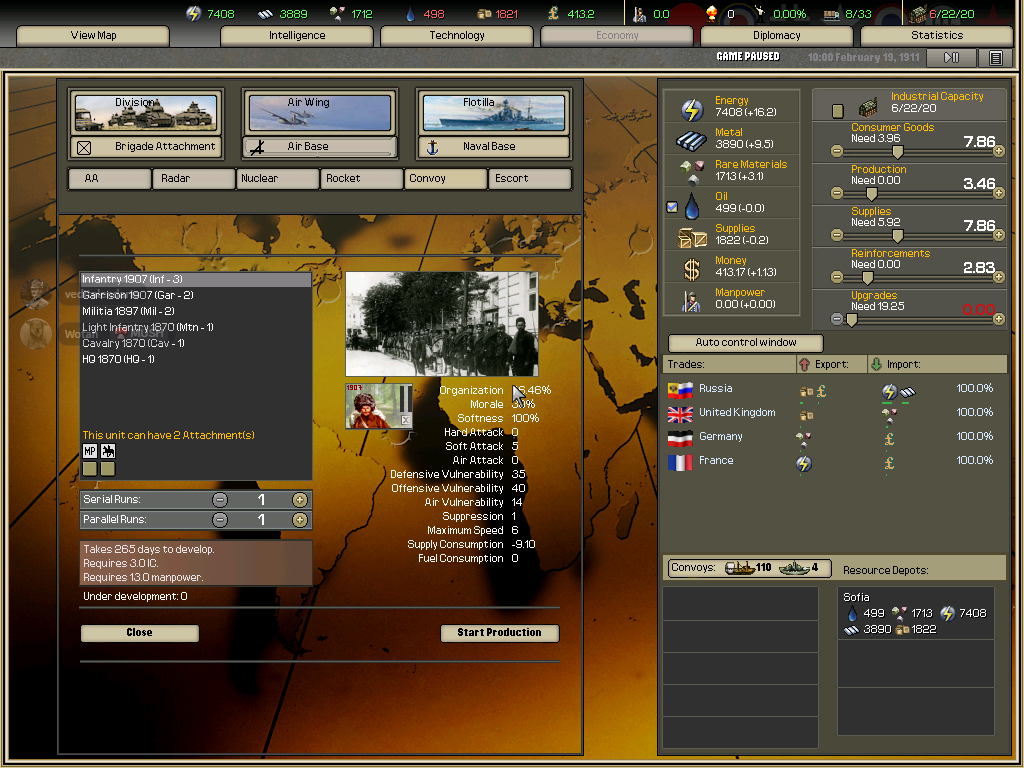Open the Intelligence tab
Viewport: 1024px width, 768px height.
[x=296, y=35]
